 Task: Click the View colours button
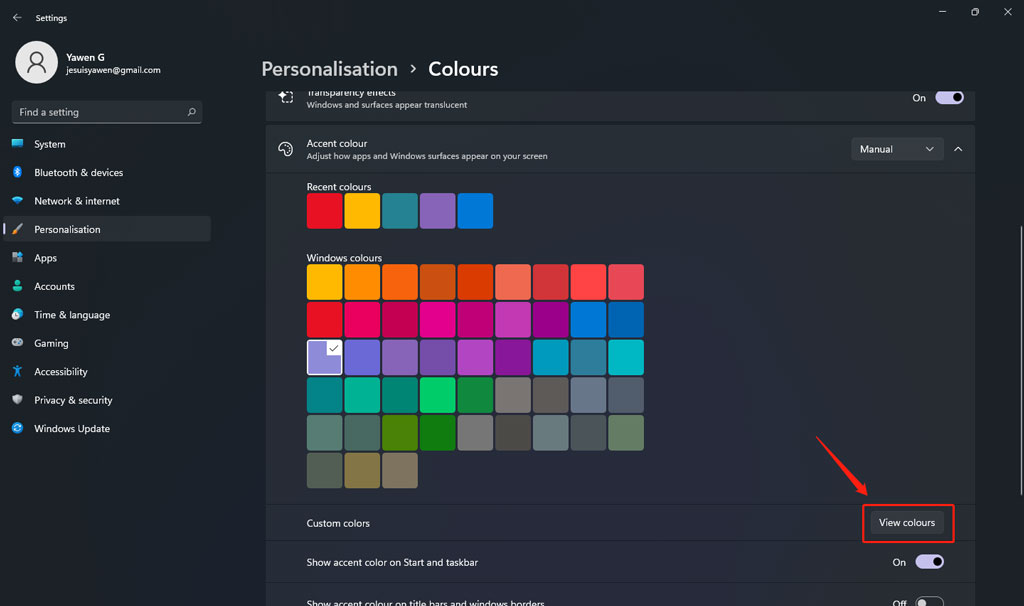tap(907, 523)
